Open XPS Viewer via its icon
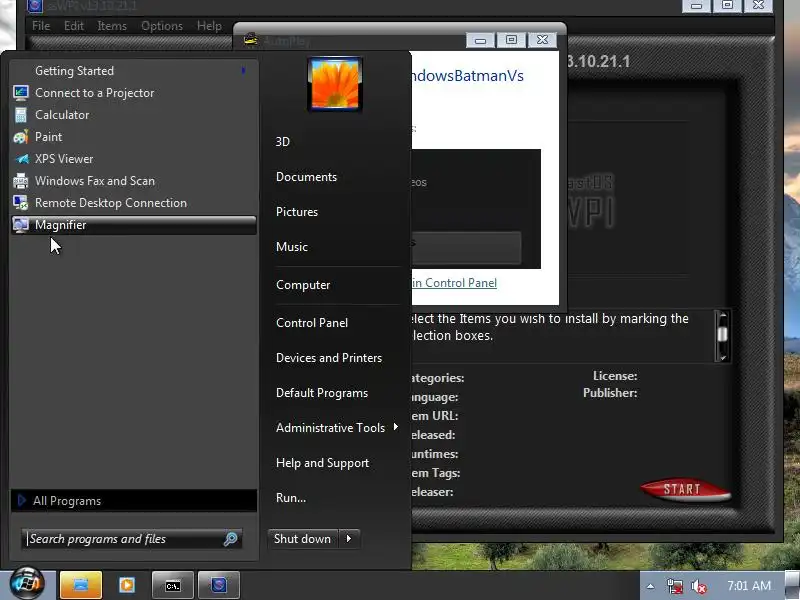The width and height of the screenshot is (800, 600). [21, 159]
